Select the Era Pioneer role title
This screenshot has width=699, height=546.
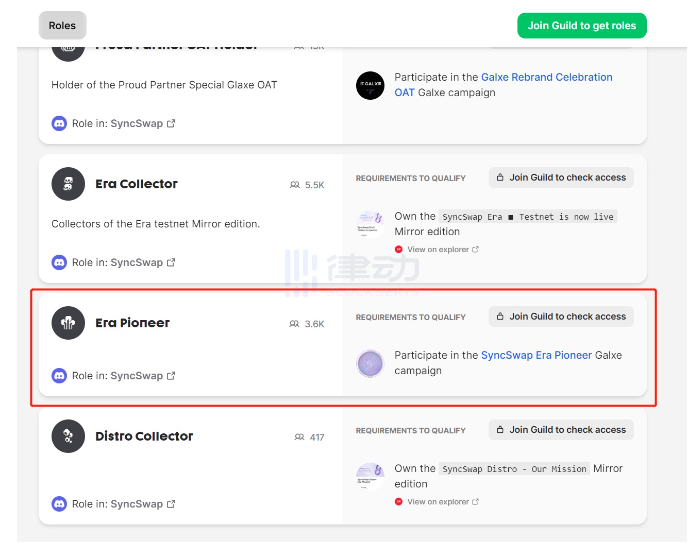(x=132, y=323)
